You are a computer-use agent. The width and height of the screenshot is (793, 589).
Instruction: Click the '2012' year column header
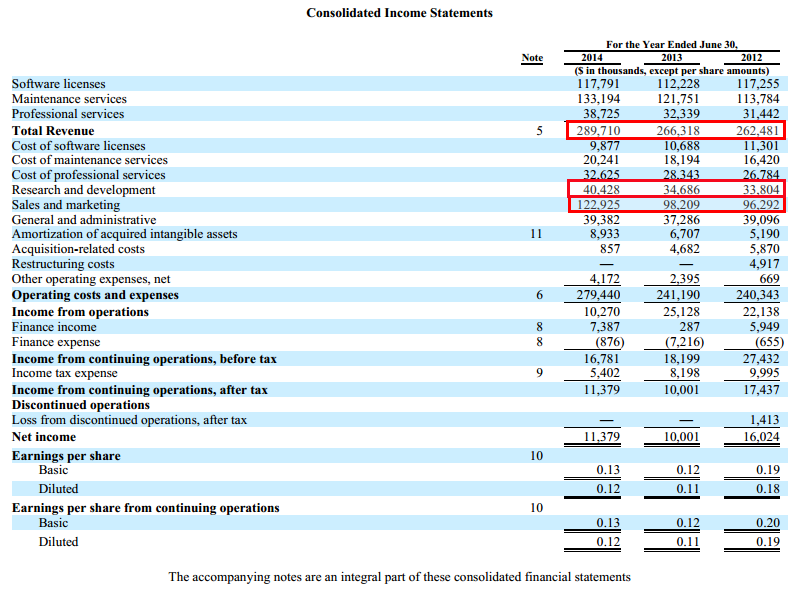pos(752,58)
